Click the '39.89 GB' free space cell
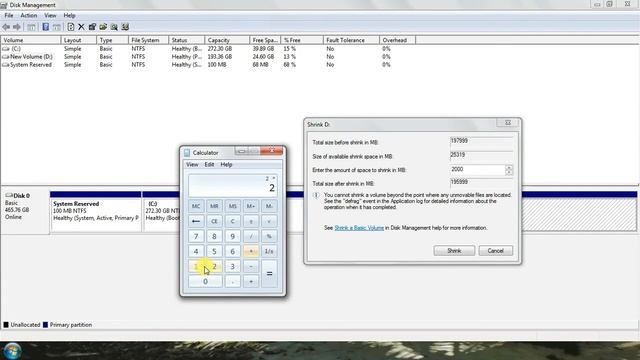Image resolution: width=640 pixels, height=360 pixels. [263, 49]
